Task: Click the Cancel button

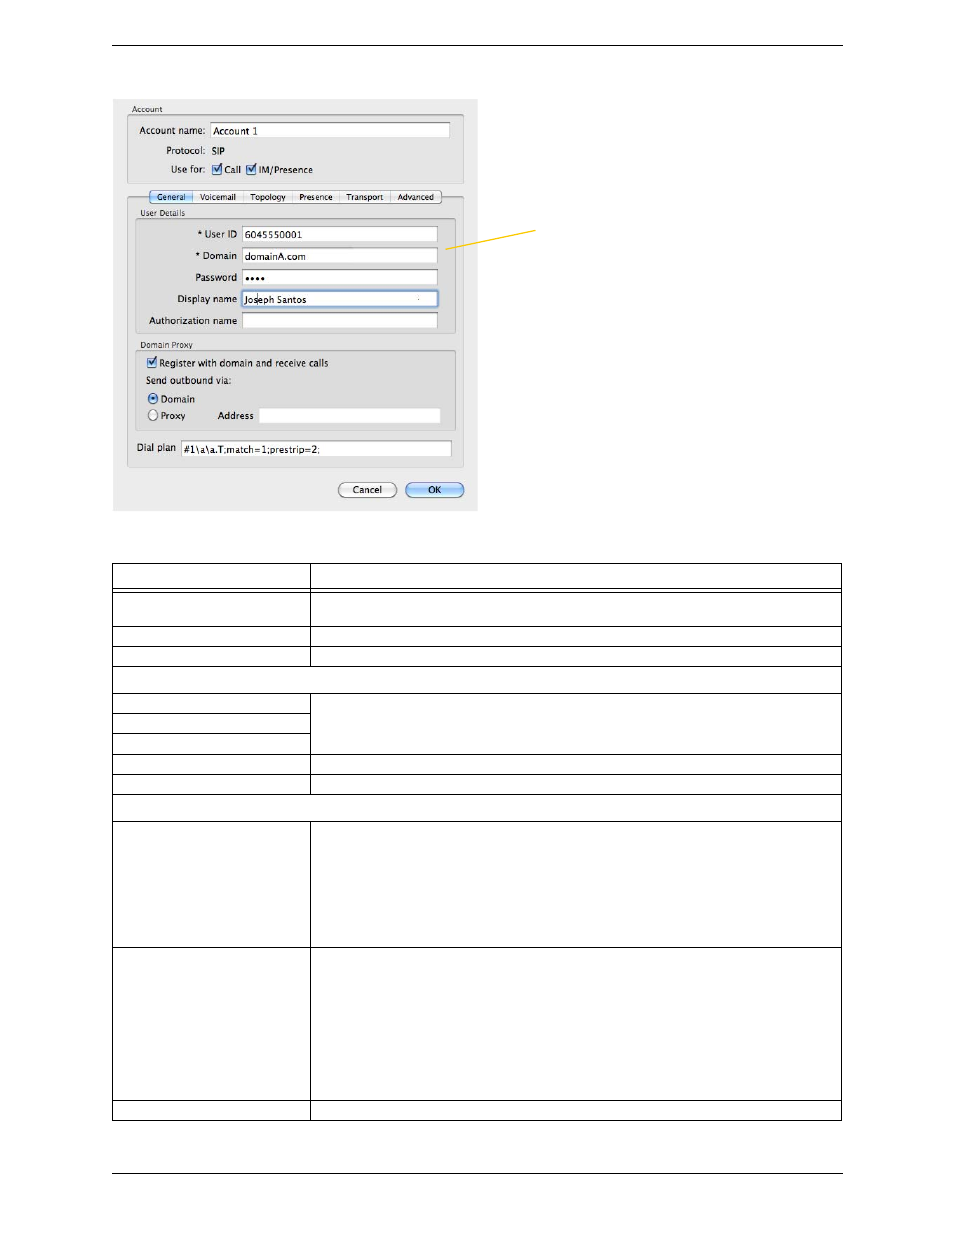Action: [x=367, y=490]
